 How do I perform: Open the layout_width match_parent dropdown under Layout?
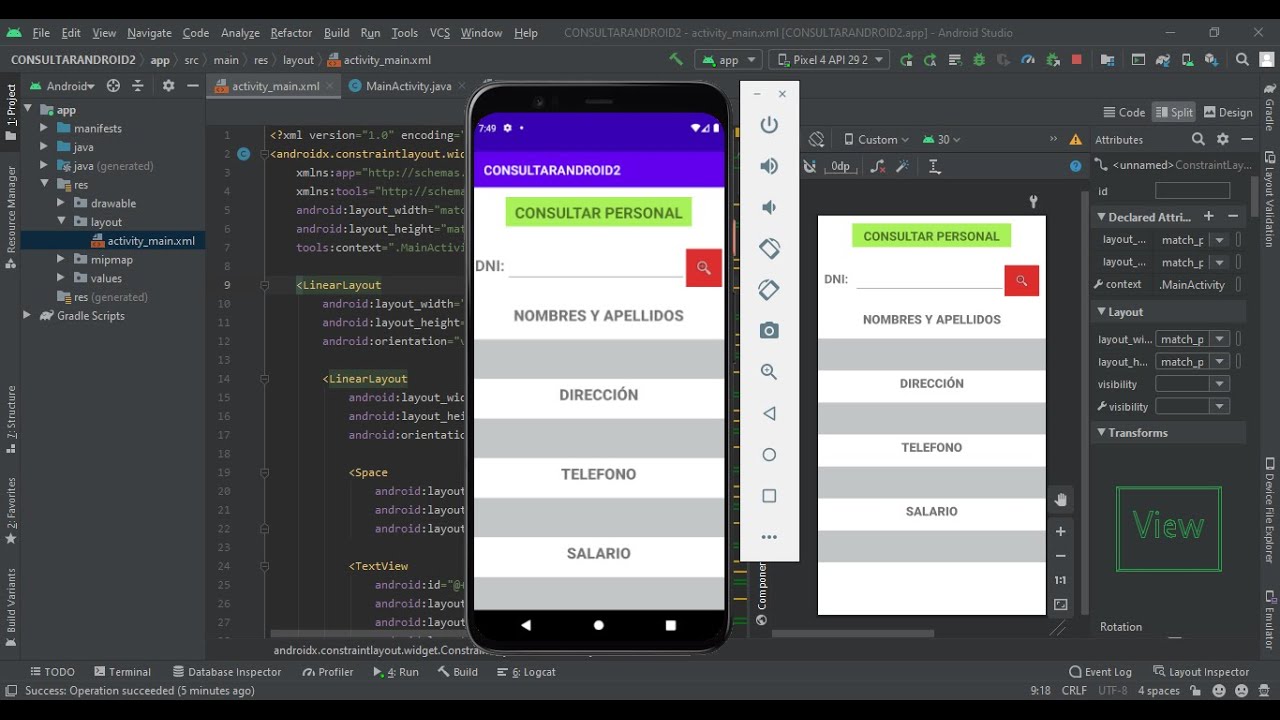coord(1219,339)
